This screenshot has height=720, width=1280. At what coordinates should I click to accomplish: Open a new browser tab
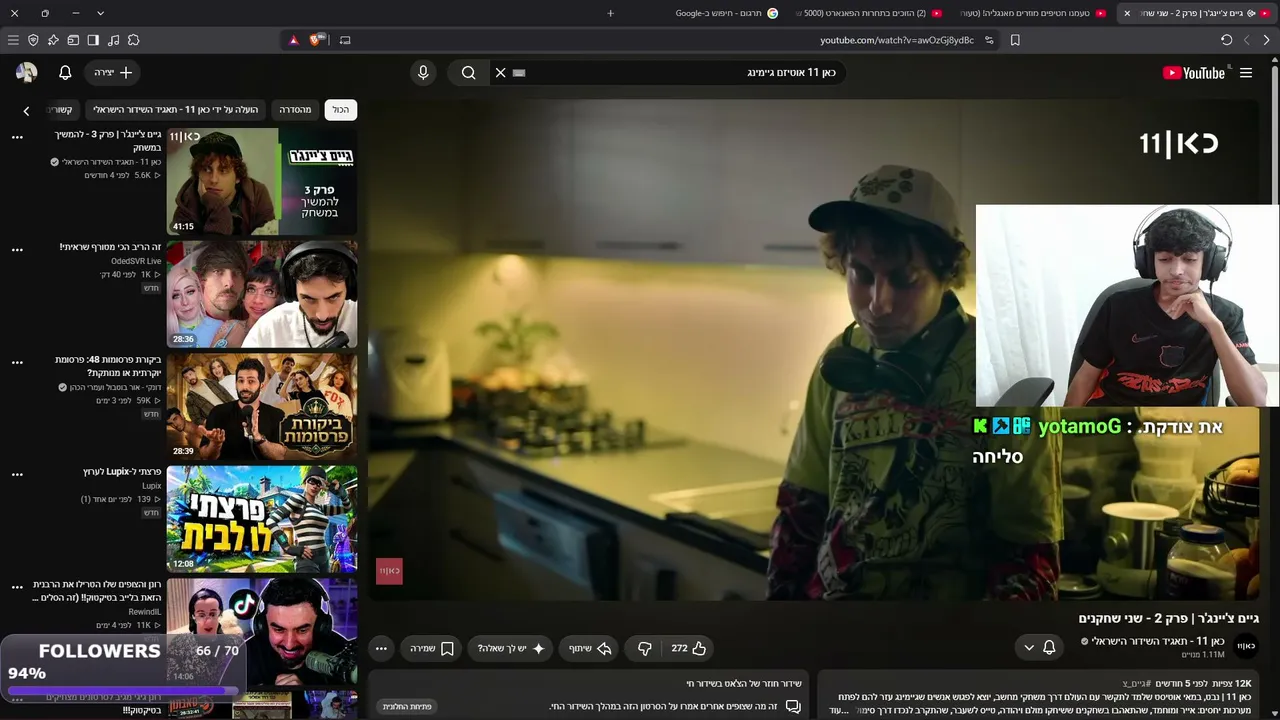(x=610, y=13)
